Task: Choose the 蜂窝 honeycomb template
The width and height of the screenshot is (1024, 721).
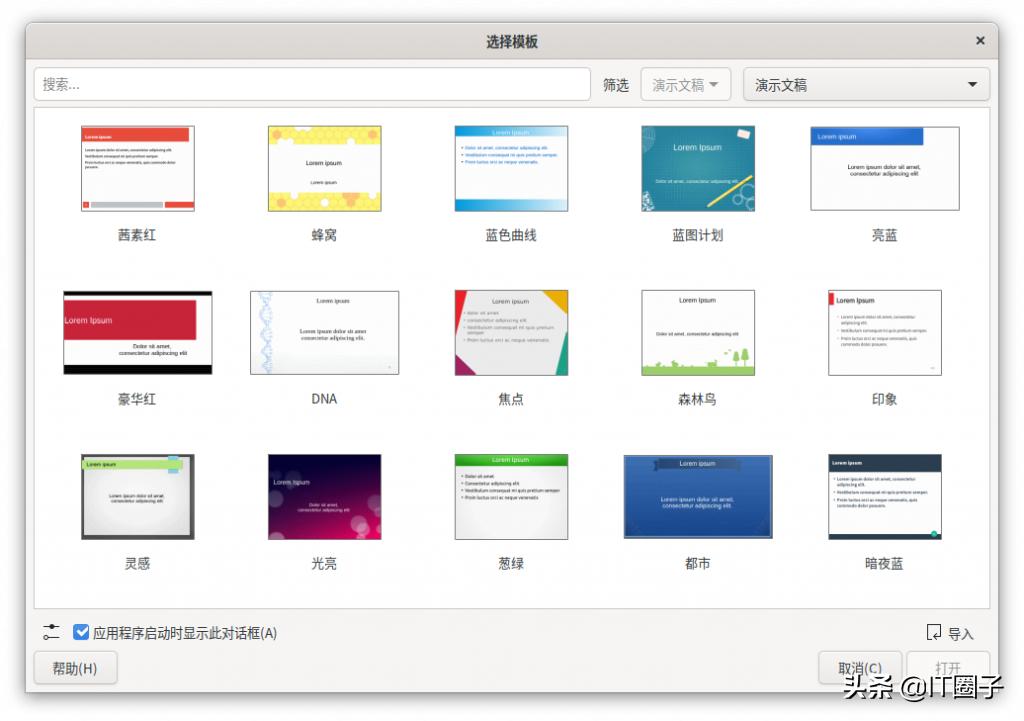Action: pyautogui.click(x=324, y=168)
